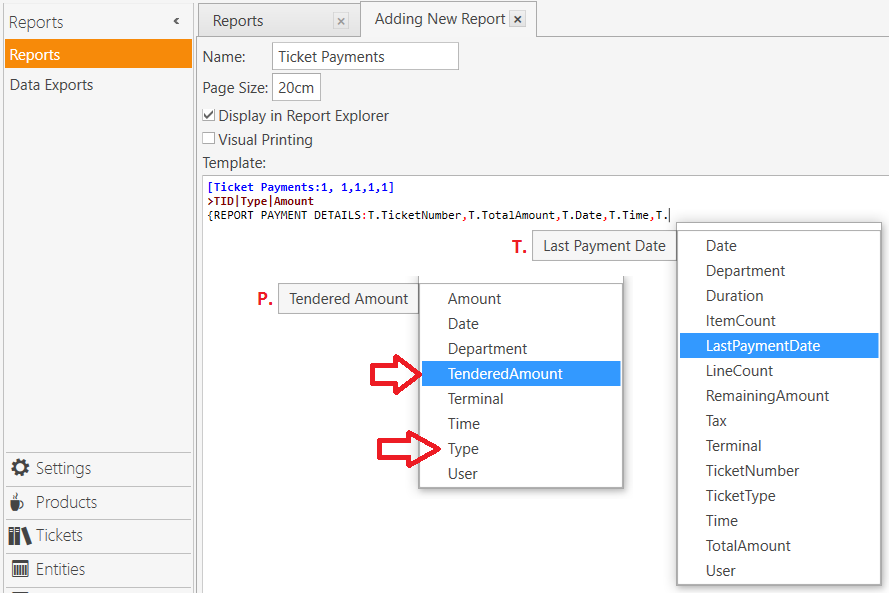
Task: Collapse the Reports sidebar panel arrow
Action: point(176,21)
